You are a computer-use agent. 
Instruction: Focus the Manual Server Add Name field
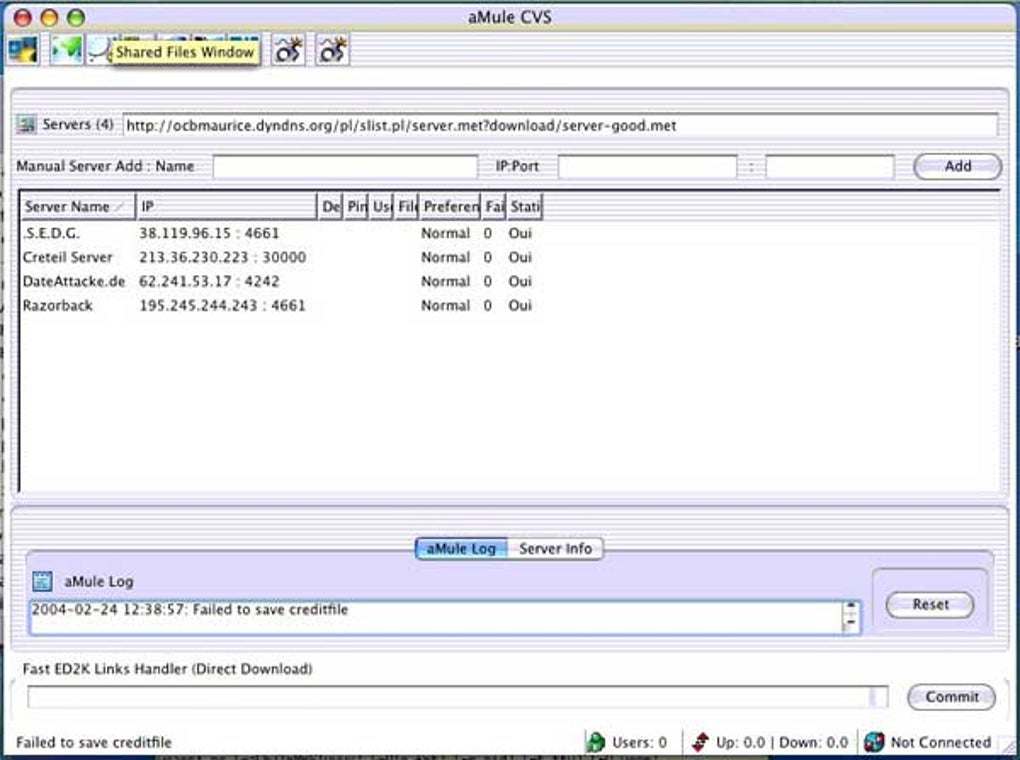[345, 166]
